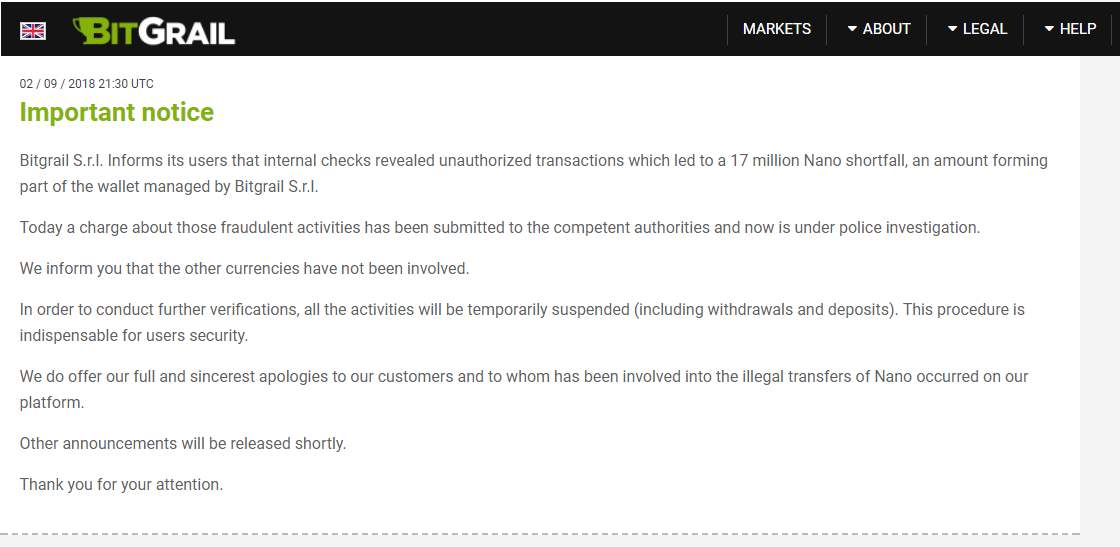Click the 17 million Nano shortfall paragraph
The width and height of the screenshot is (1120, 547).
(x=534, y=174)
